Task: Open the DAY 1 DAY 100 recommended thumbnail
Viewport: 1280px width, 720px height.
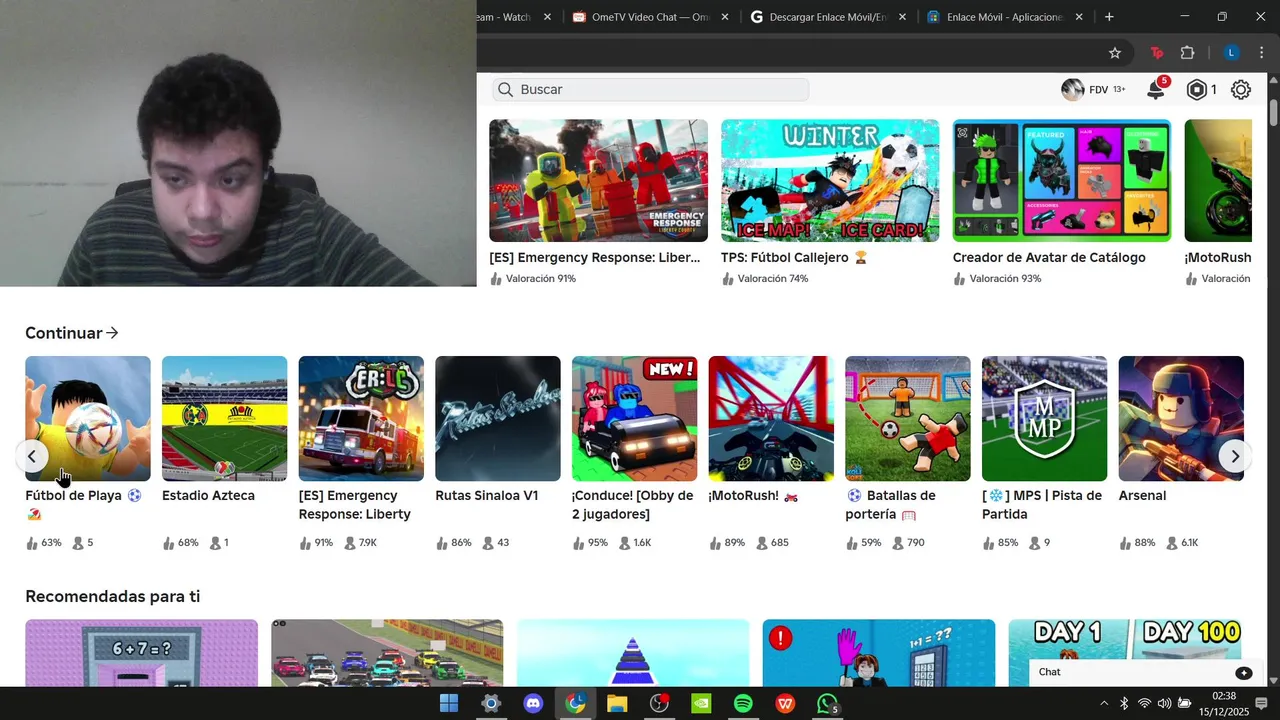Action: [x=1125, y=640]
